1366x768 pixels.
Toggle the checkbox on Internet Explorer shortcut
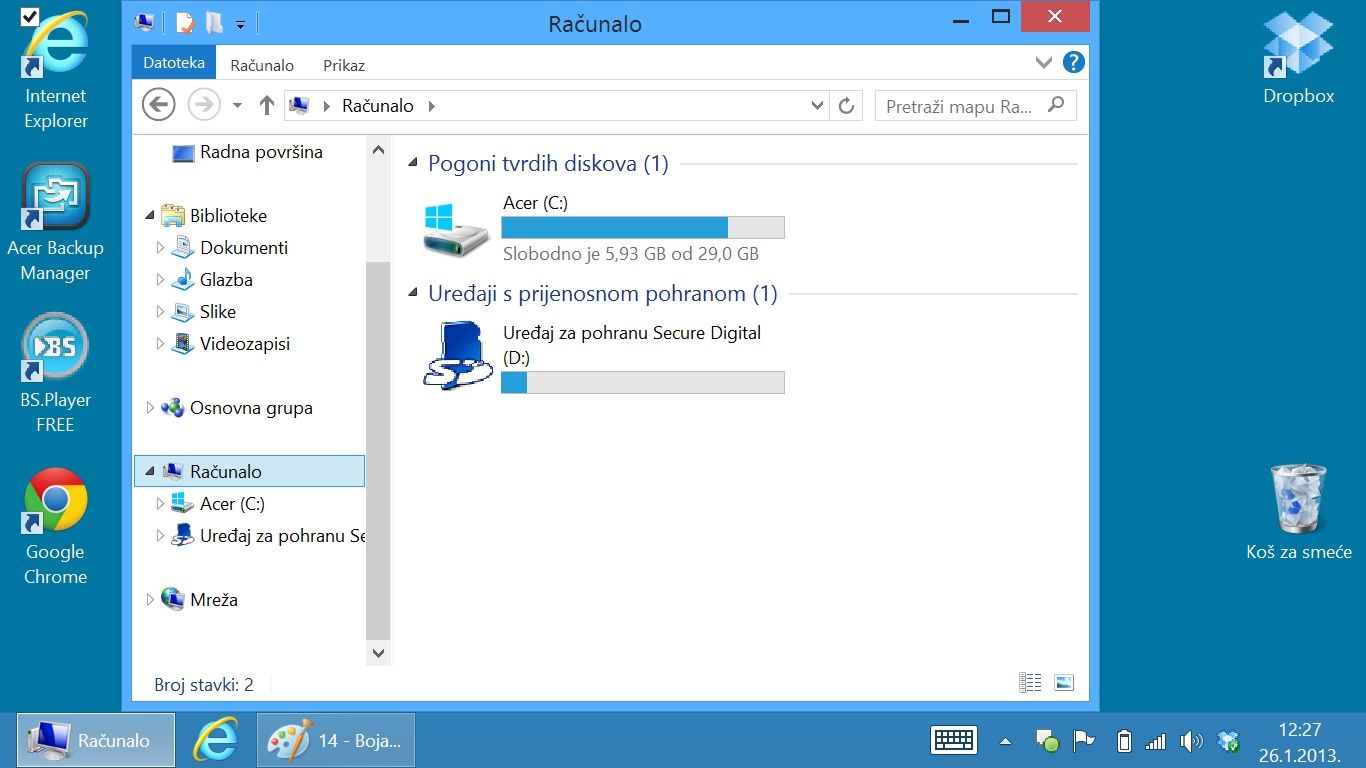click(30, 16)
